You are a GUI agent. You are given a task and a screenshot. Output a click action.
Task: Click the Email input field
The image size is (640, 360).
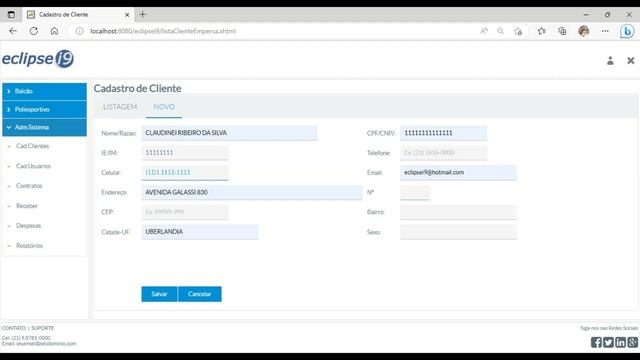point(458,172)
